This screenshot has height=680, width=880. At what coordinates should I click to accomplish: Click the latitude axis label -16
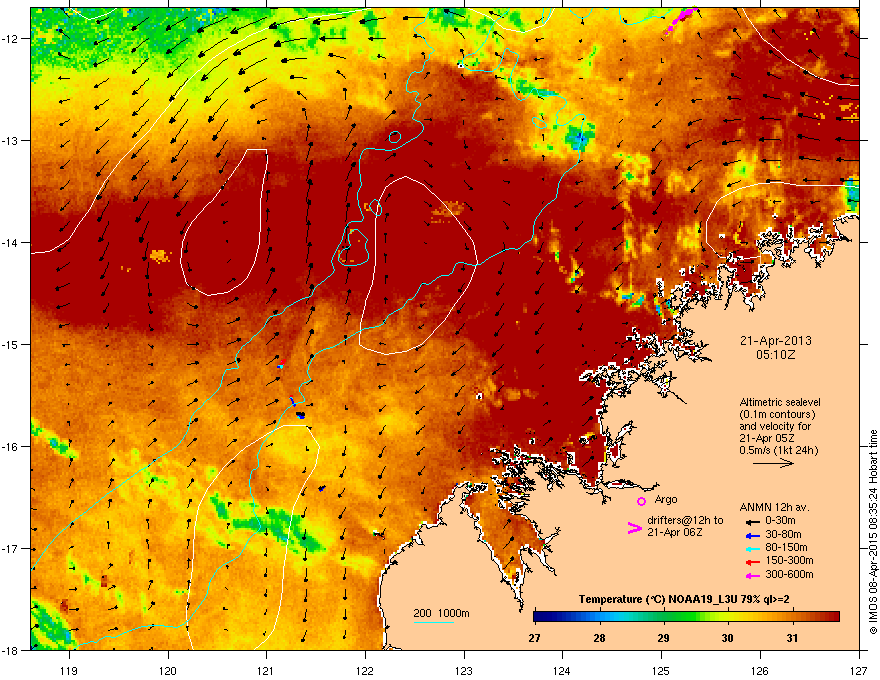pyautogui.click(x=11, y=447)
